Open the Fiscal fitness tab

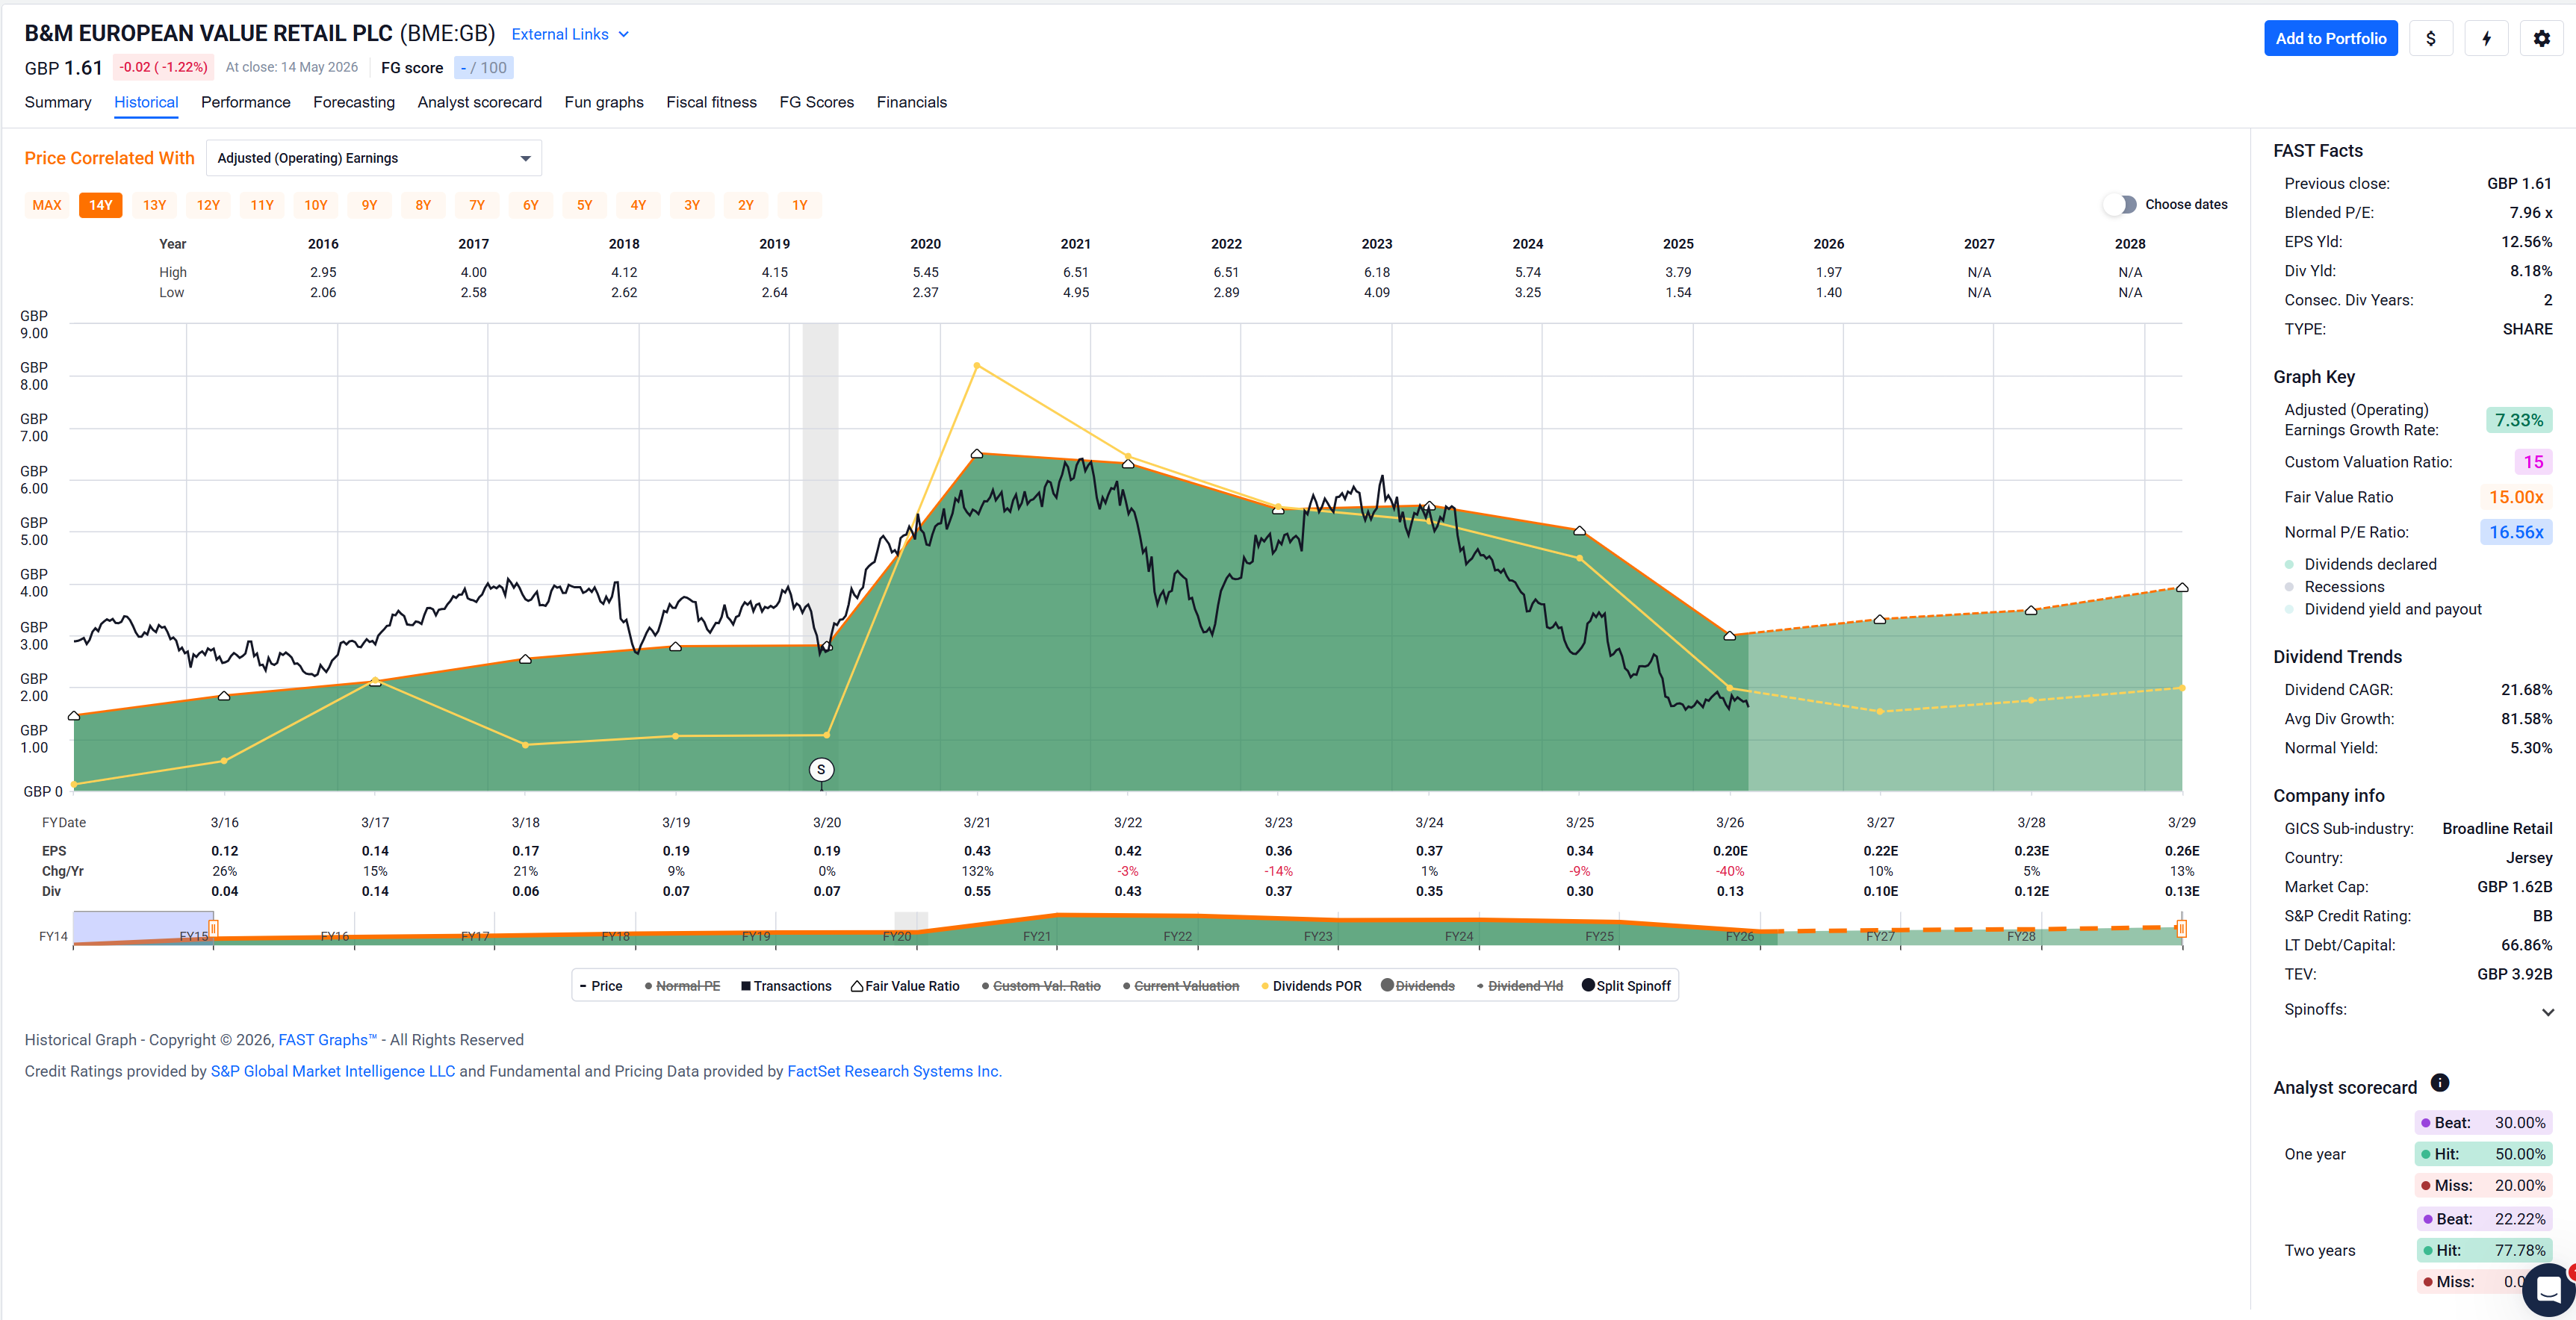coord(711,102)
